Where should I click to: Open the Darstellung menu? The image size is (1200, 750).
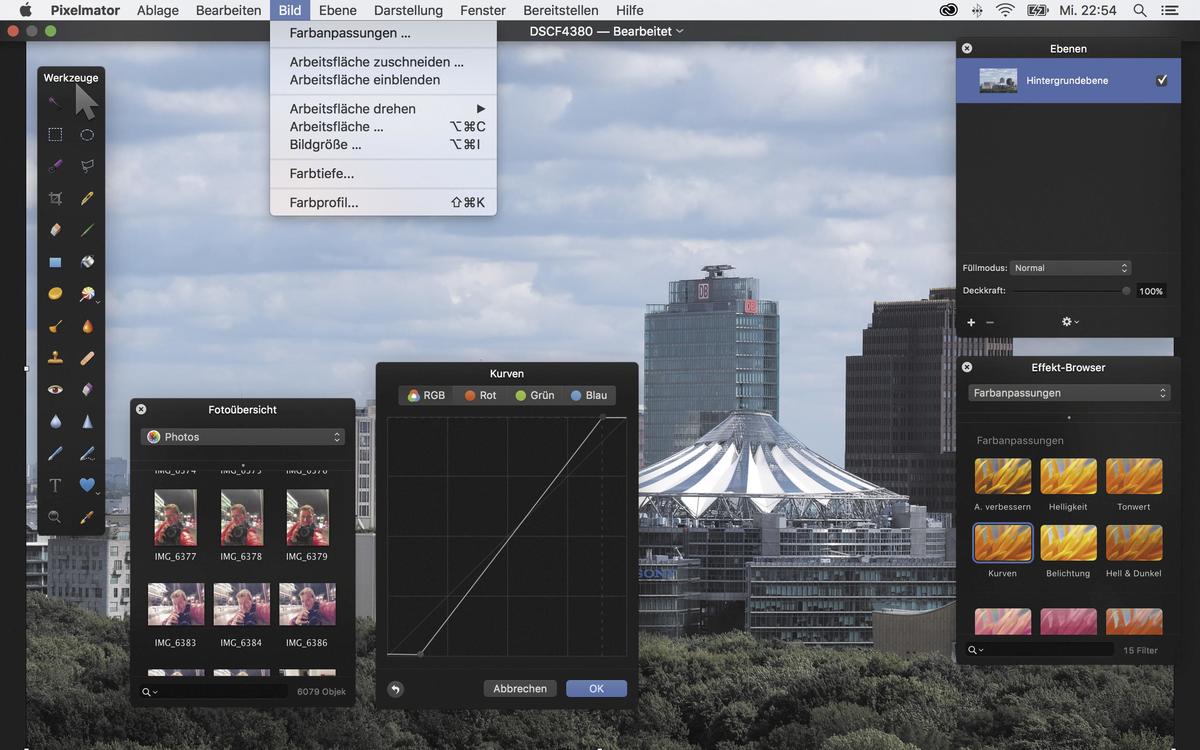(408, 10)
